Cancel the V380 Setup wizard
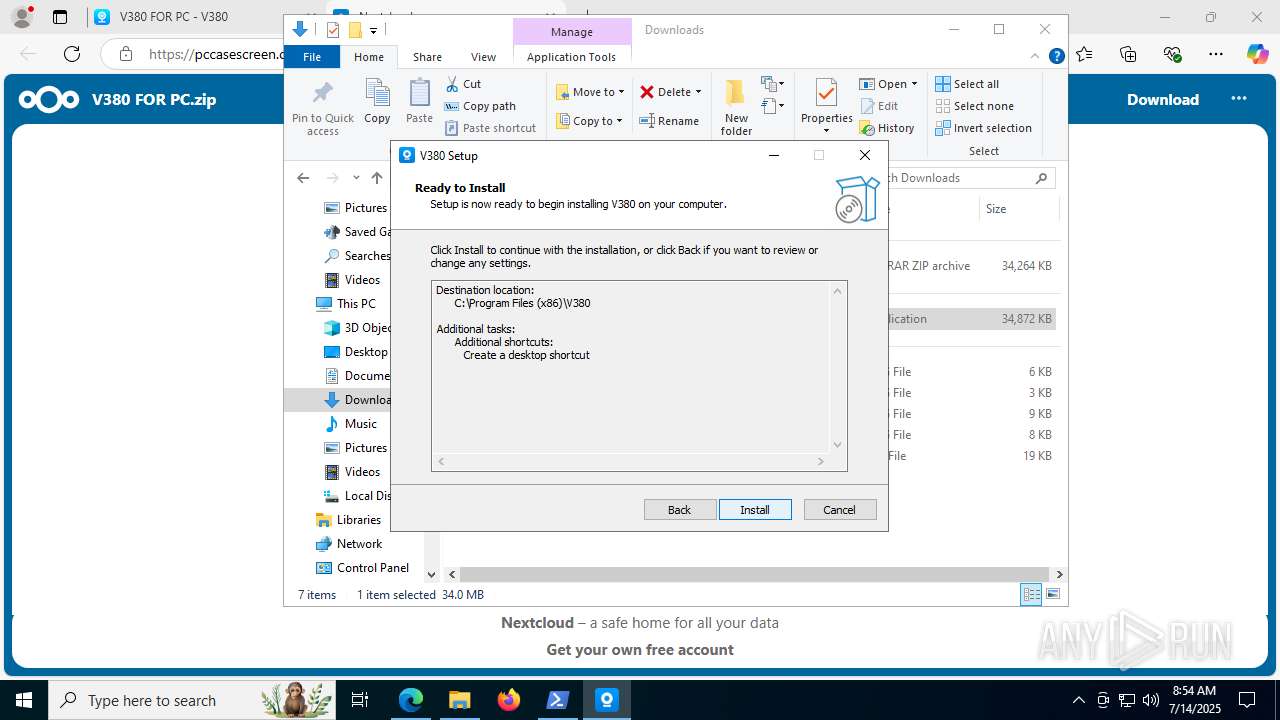The height and width of the screenshot is (720, 1280). pyautogui.click(x=840, y=510)
